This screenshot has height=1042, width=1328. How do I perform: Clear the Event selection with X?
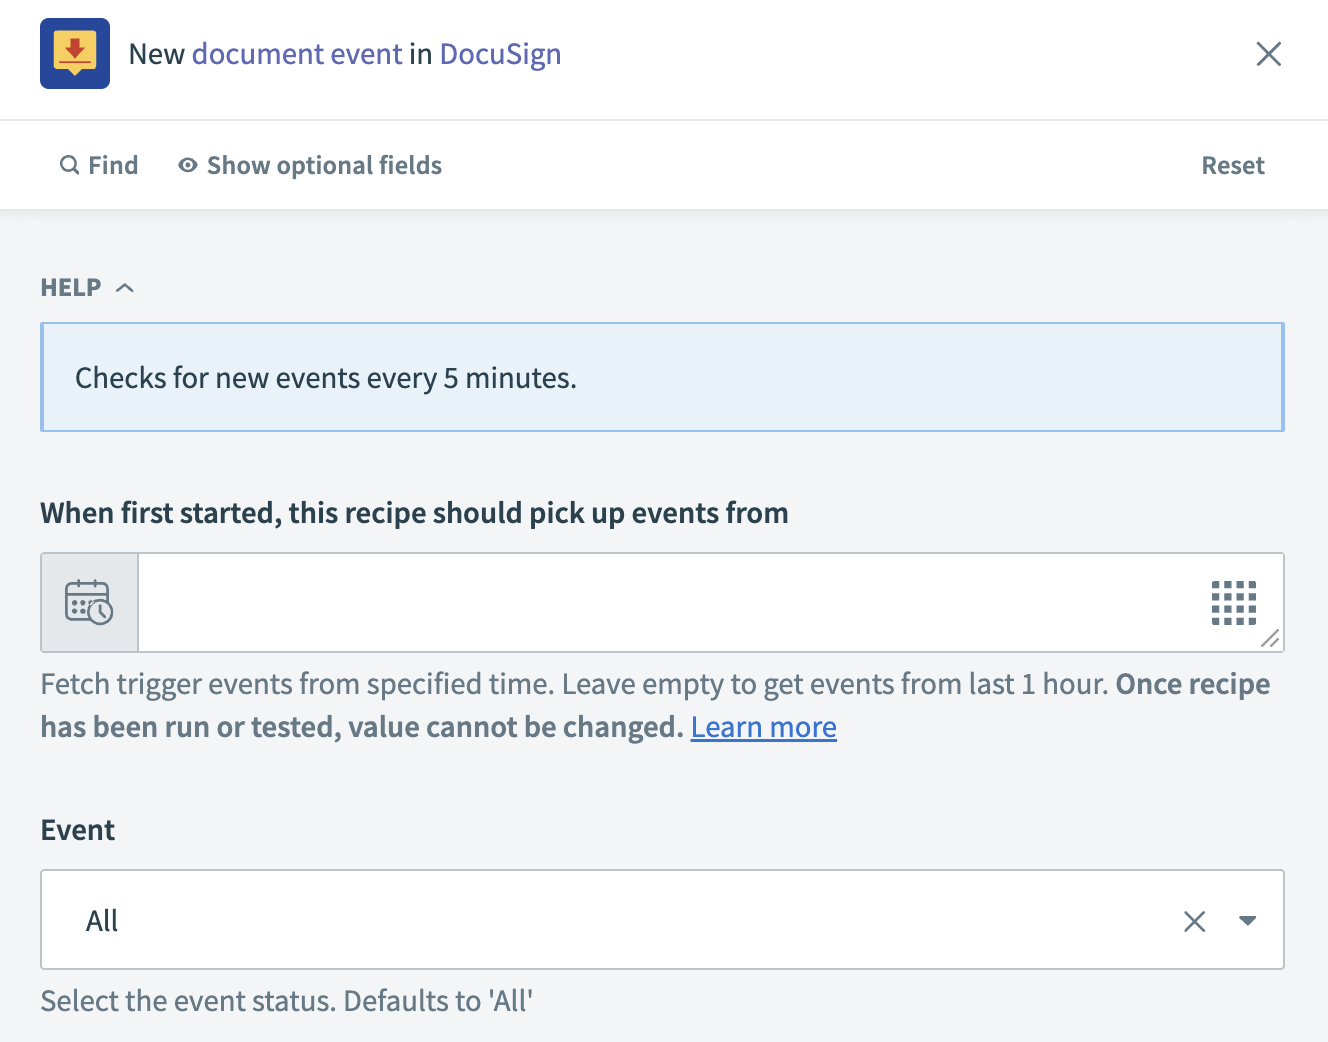tap(1194, 921)
